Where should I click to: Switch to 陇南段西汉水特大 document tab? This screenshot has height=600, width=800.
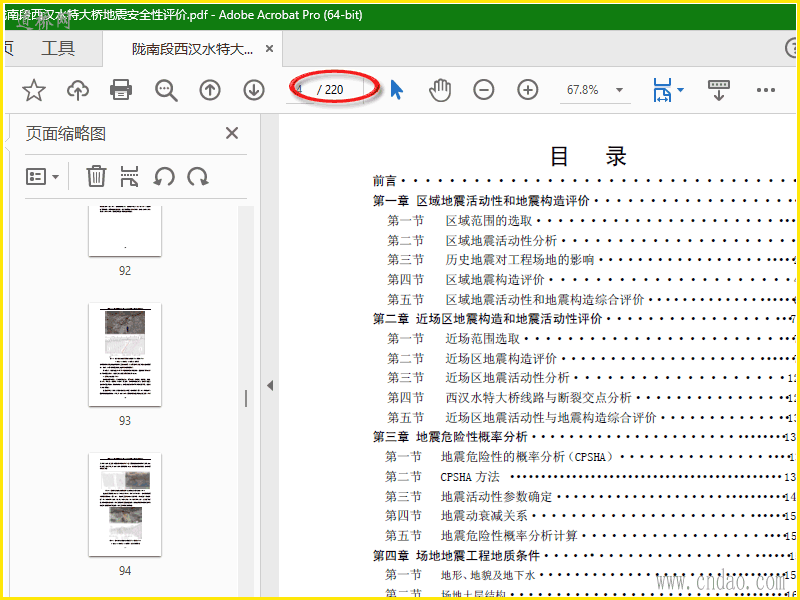192,49
